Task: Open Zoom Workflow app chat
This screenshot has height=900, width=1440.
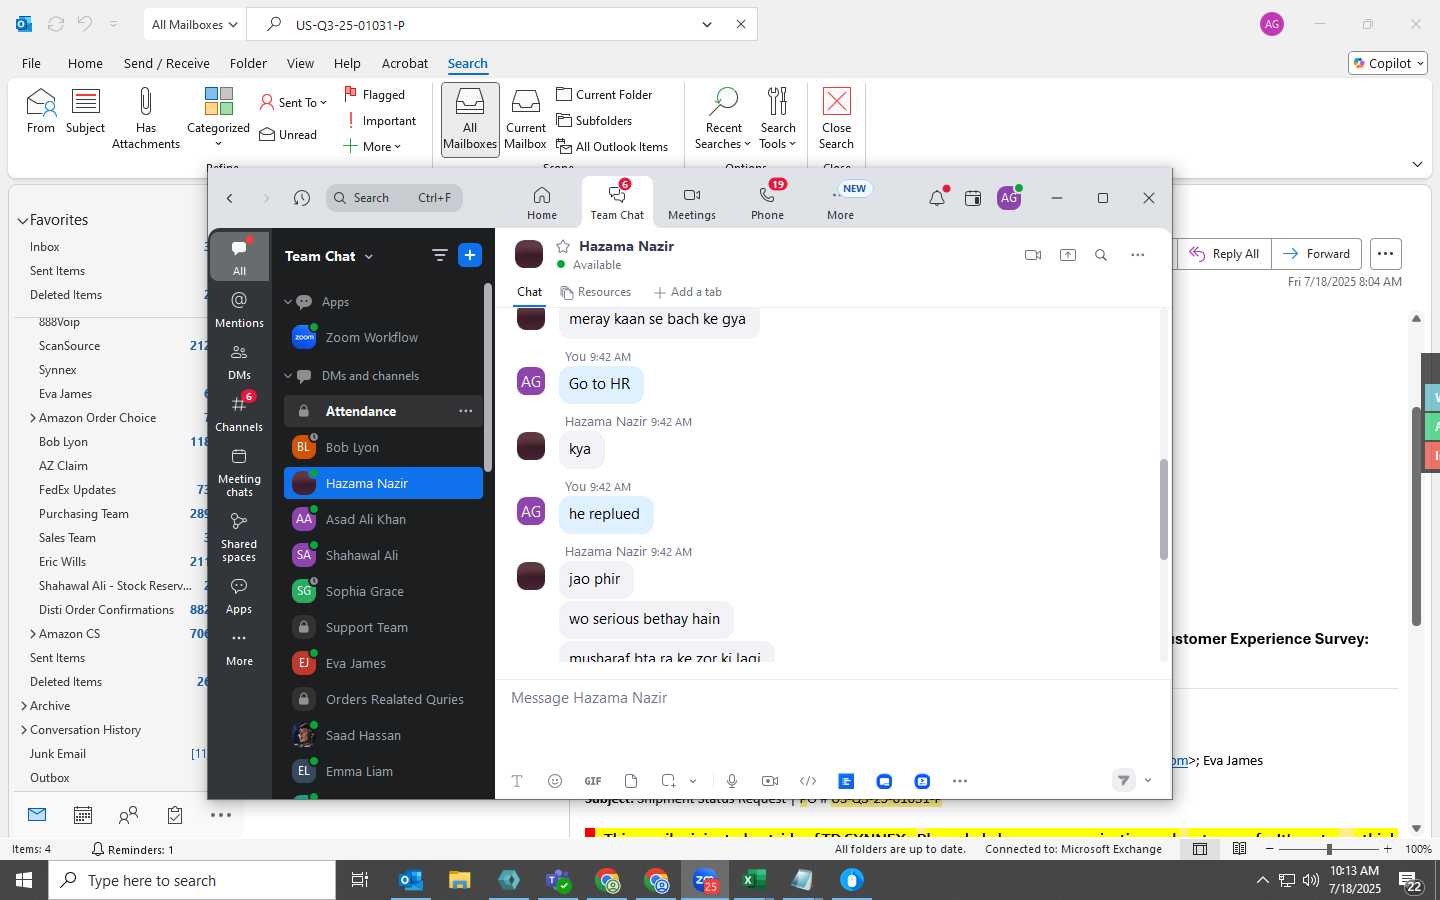Action: pyautogui.click(x=383, y=338)
